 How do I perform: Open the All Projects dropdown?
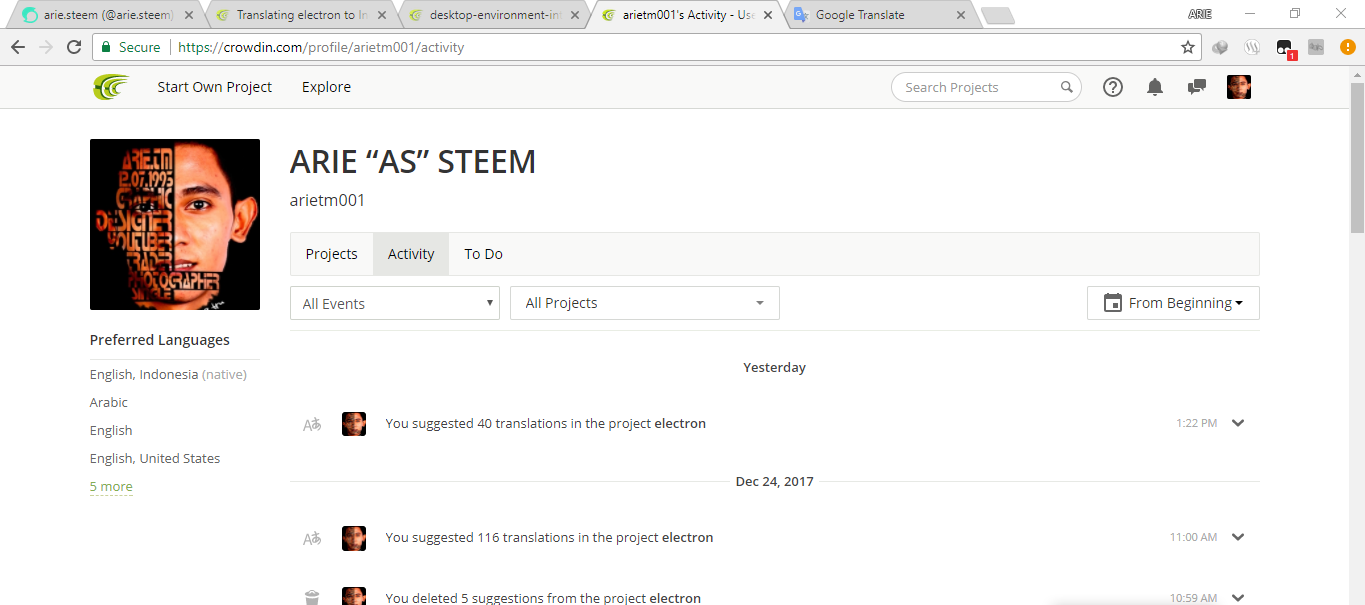(x=645, y=303)
